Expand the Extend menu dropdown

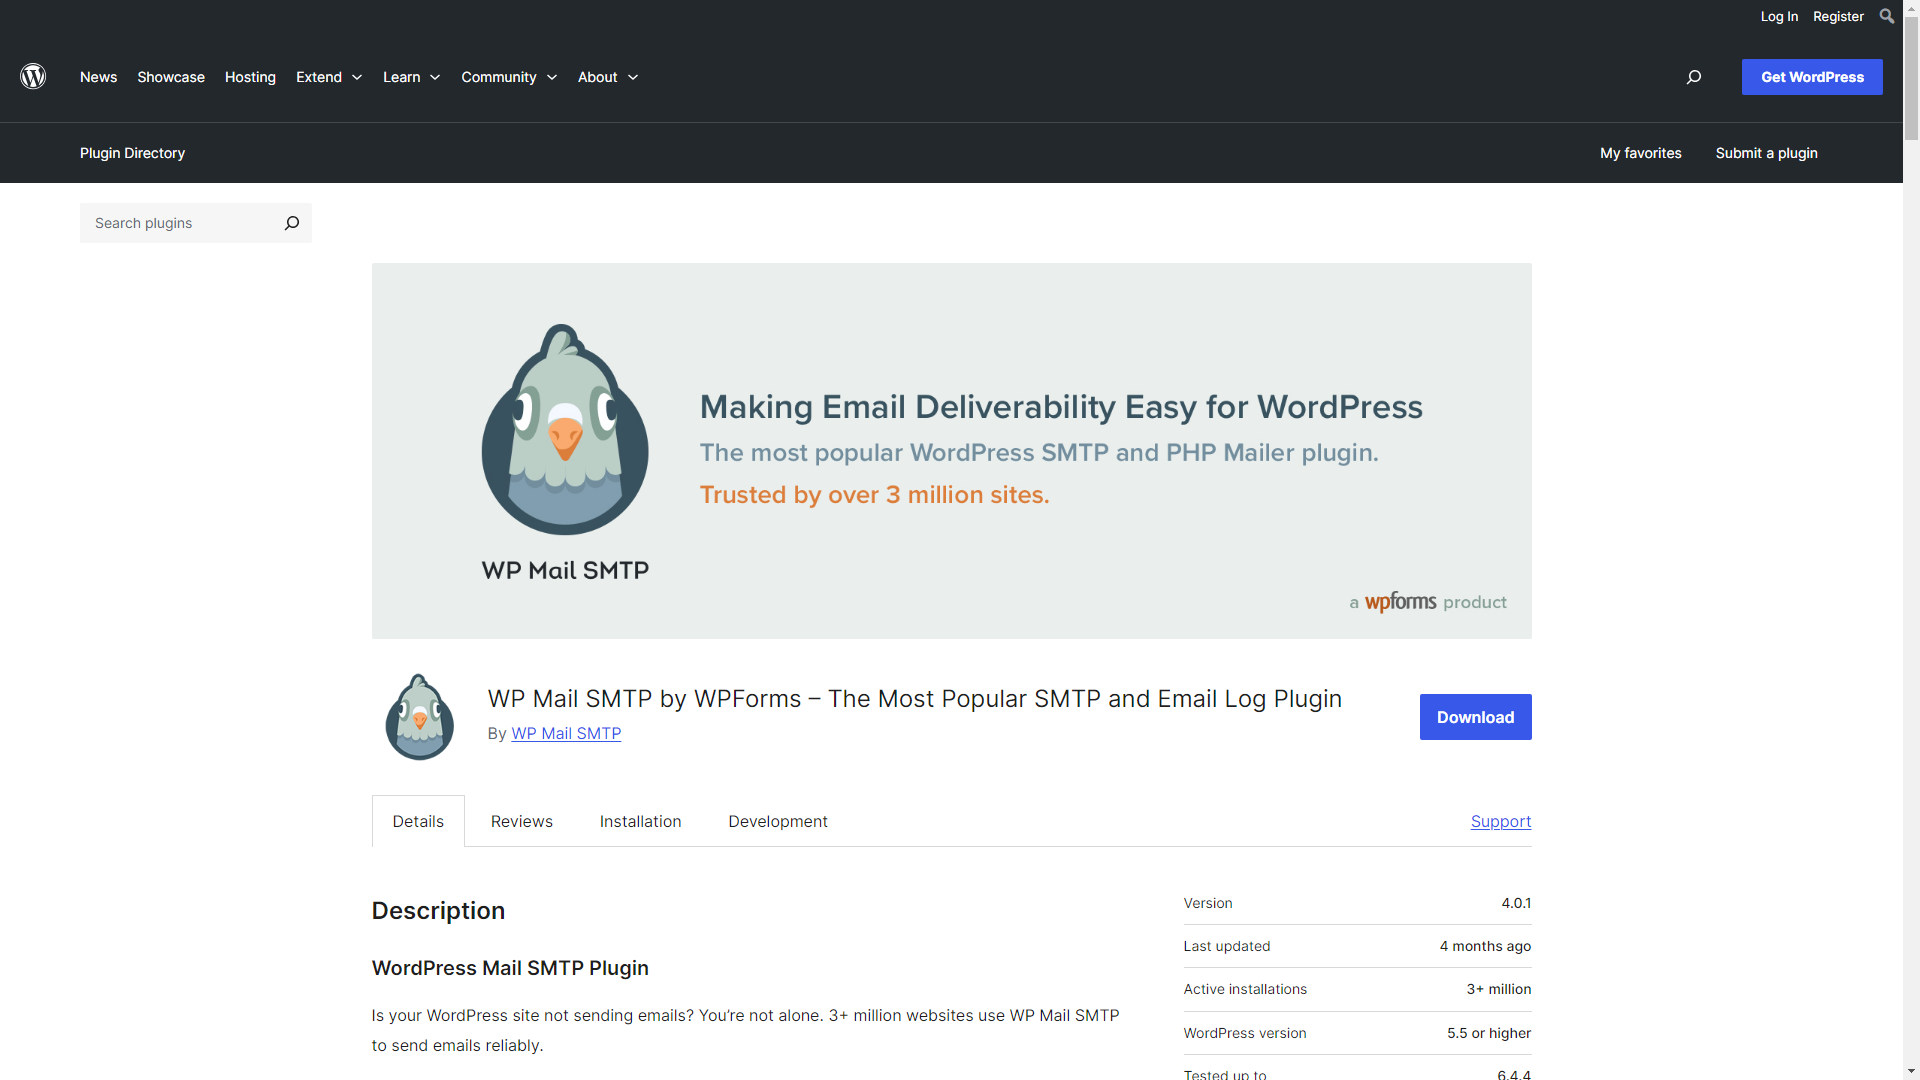[329, 77]
